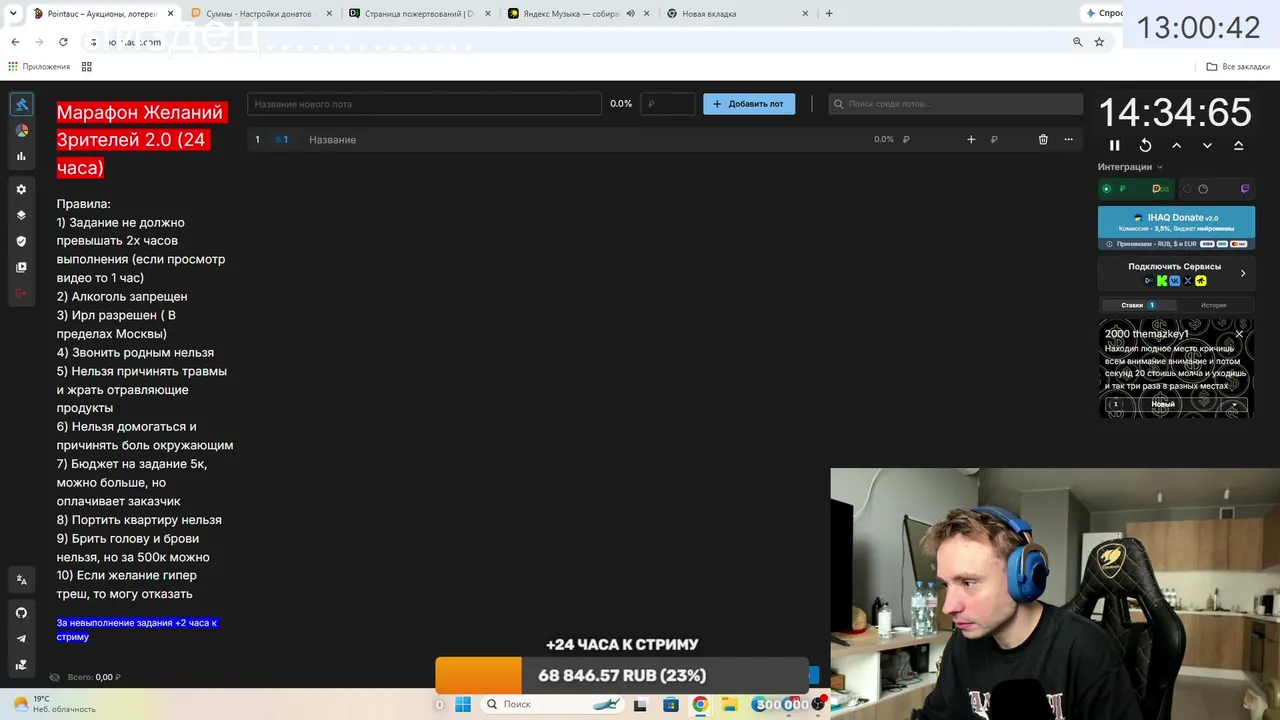Open the Приложения bookmarks shortcut
Image resolution: width=1280 pixels, height=720 pixels.
pyautogui.click(x=39, y=67)
